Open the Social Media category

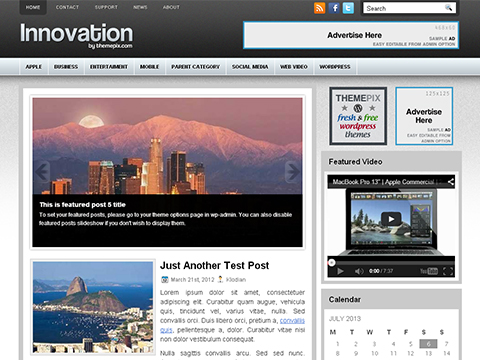pos(250,67)
